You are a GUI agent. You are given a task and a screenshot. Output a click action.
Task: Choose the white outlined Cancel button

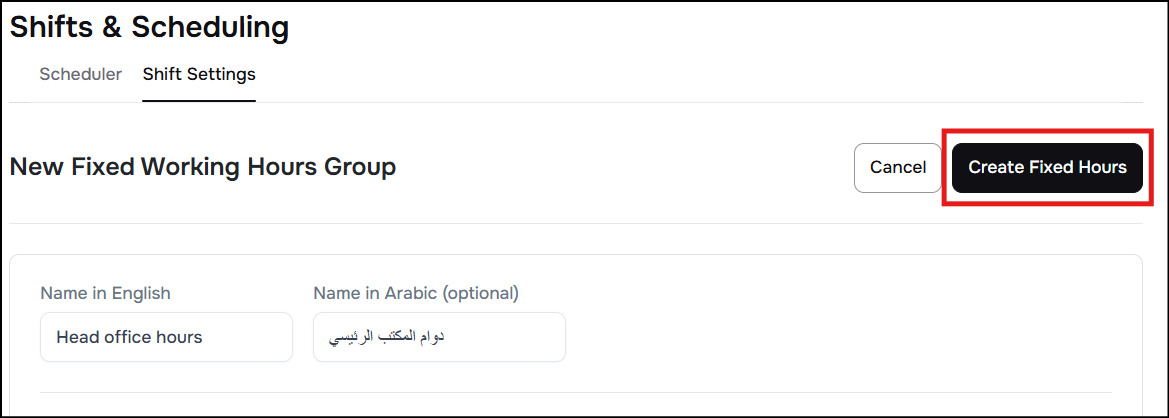[897, 167]
